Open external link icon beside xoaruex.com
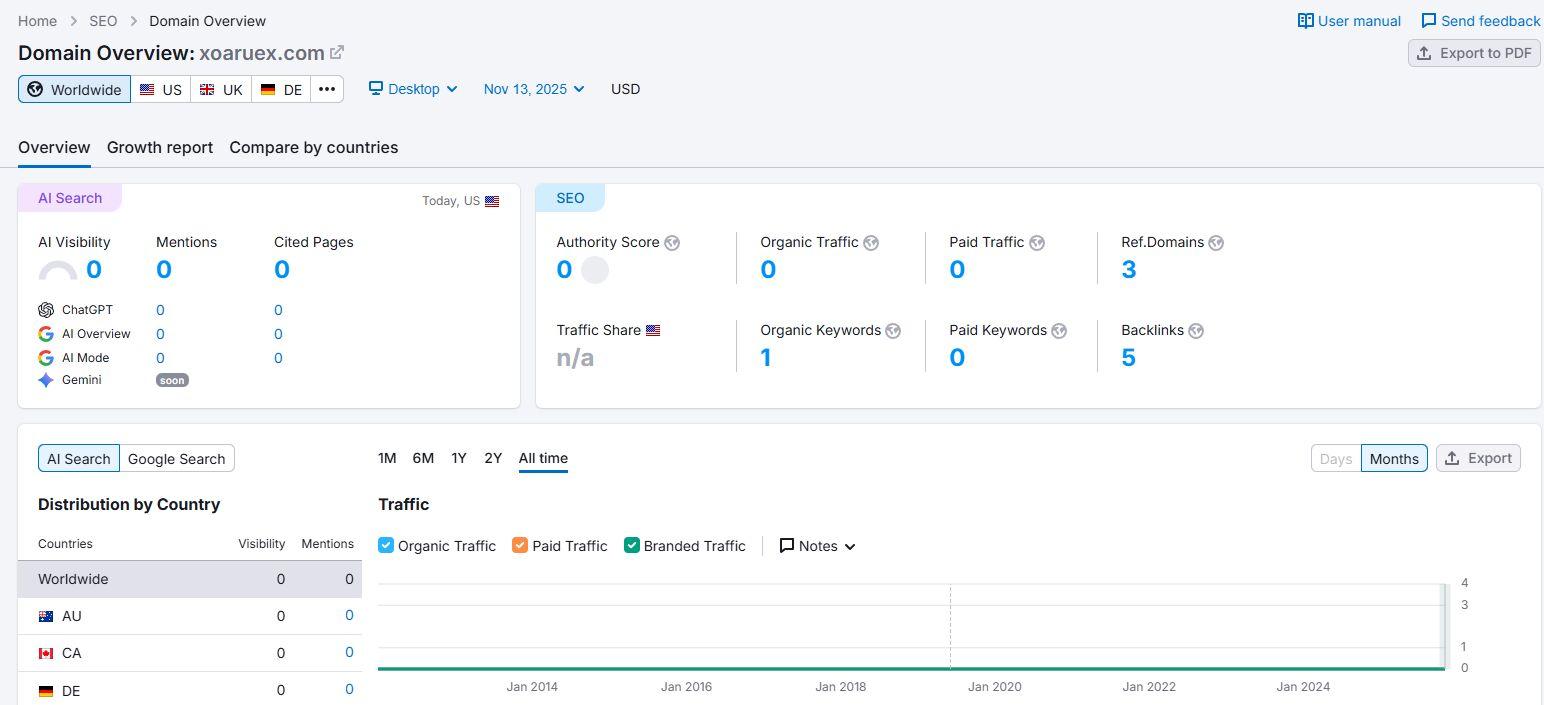Viewport: 1544px width, 705px height. (x=337, y=52)
